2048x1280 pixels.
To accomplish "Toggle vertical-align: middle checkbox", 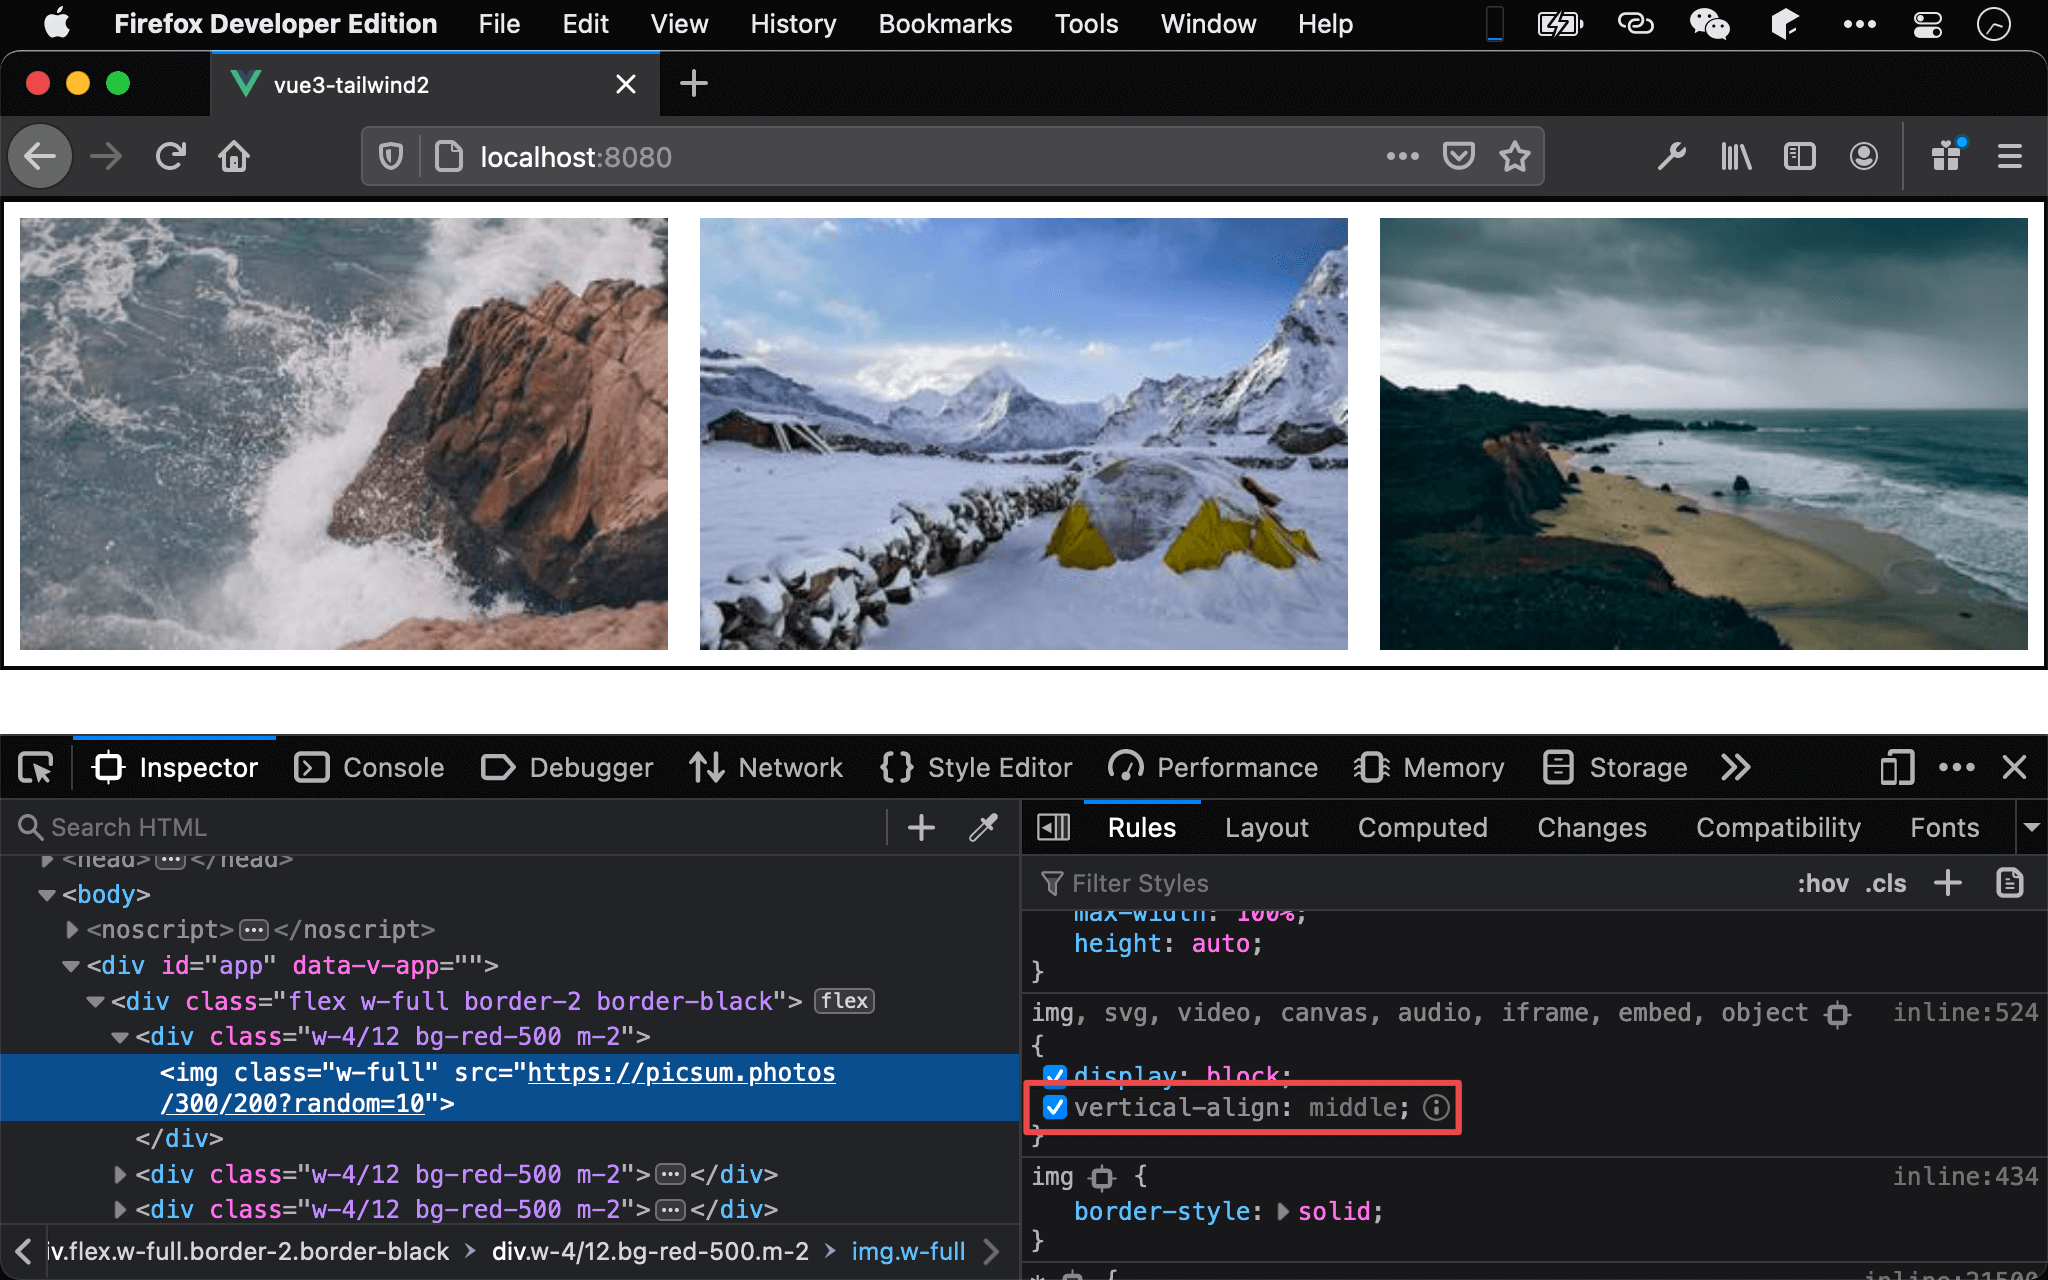I will pyautogui.click(x=1053, y=1107).
